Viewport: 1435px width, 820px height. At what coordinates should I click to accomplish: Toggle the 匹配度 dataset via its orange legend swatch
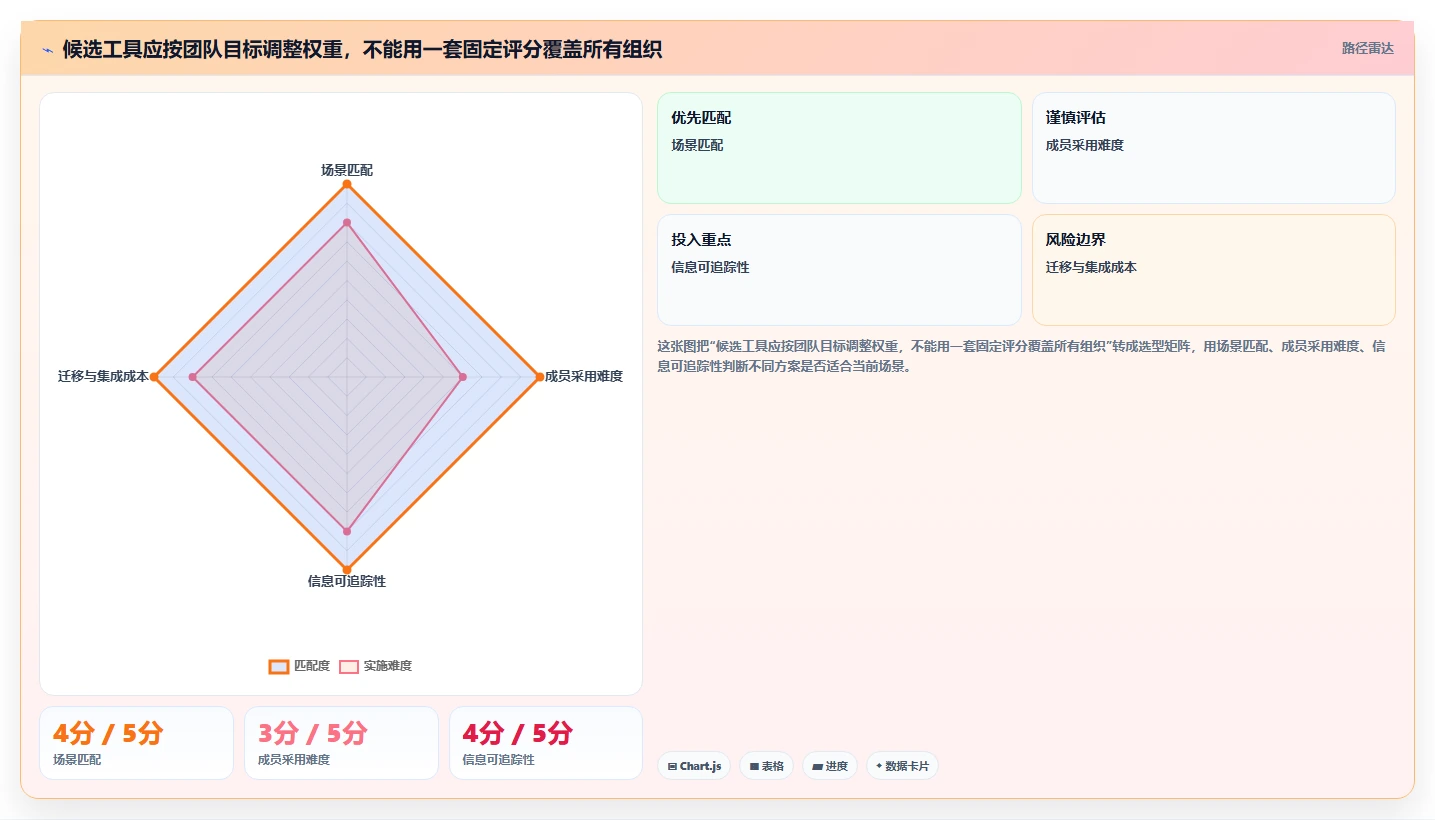[279, 666]
